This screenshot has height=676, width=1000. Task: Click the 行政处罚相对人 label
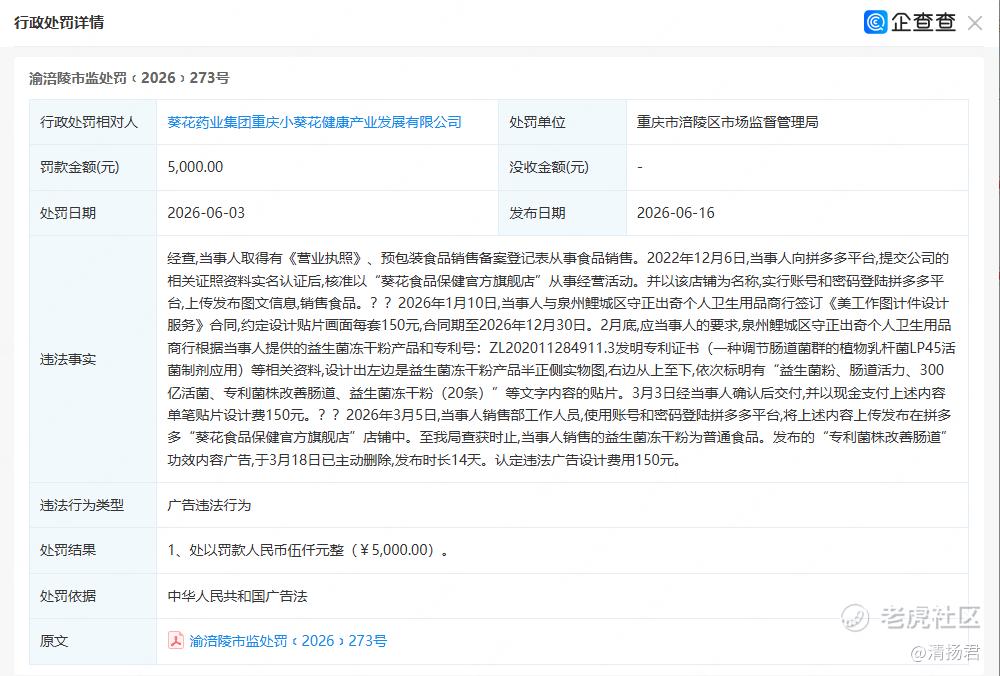[89, 122]
